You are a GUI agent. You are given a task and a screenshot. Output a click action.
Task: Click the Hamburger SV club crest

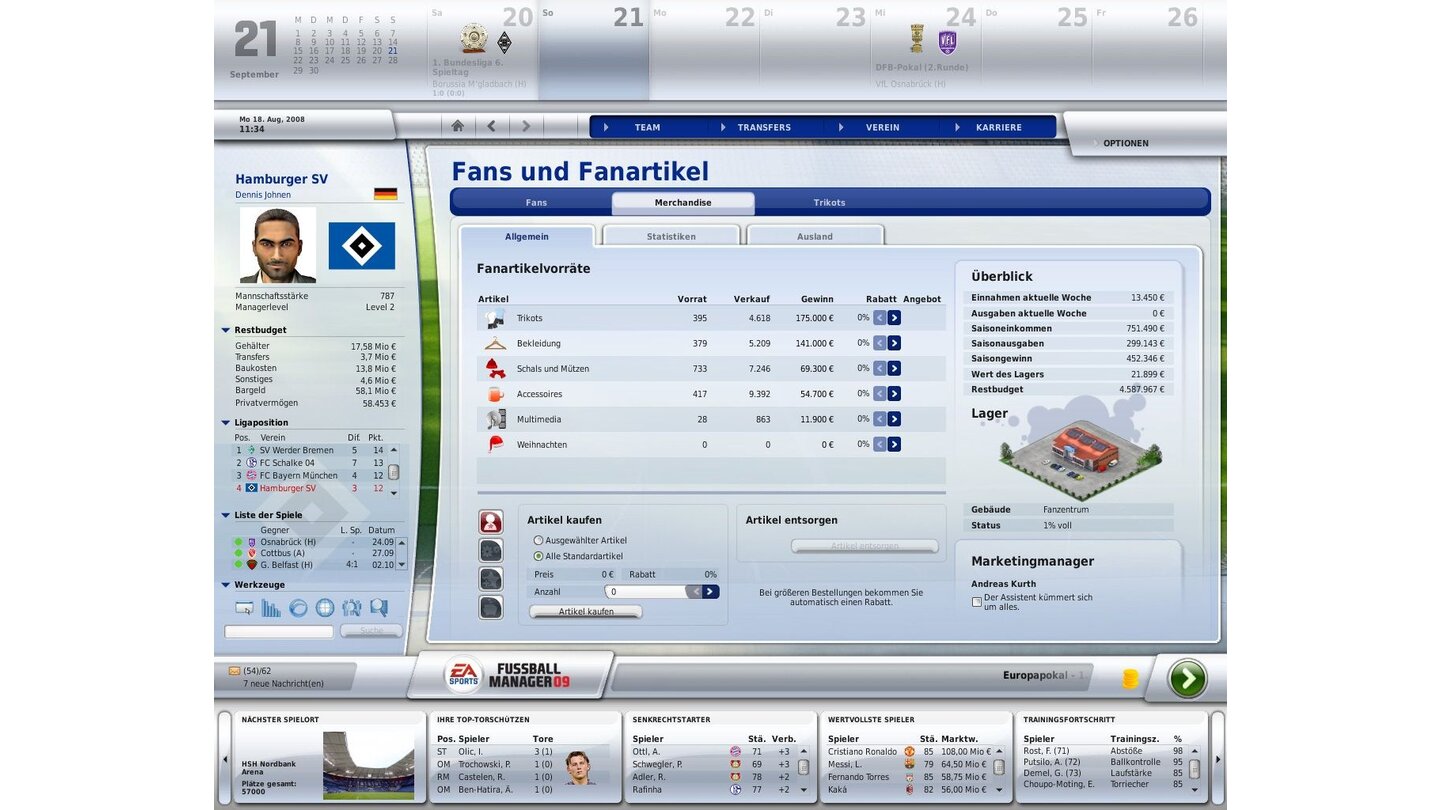[362, 246]
